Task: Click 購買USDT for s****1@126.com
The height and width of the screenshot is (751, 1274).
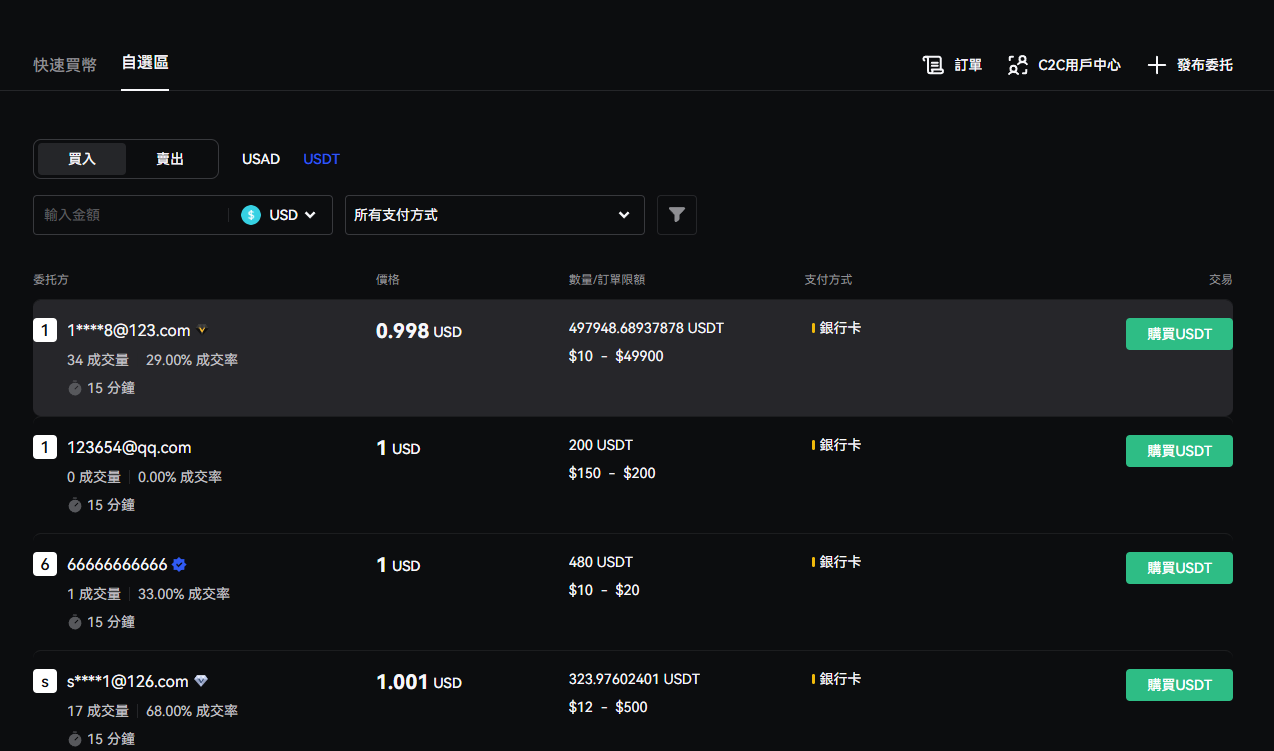Action: point(1179,685)
